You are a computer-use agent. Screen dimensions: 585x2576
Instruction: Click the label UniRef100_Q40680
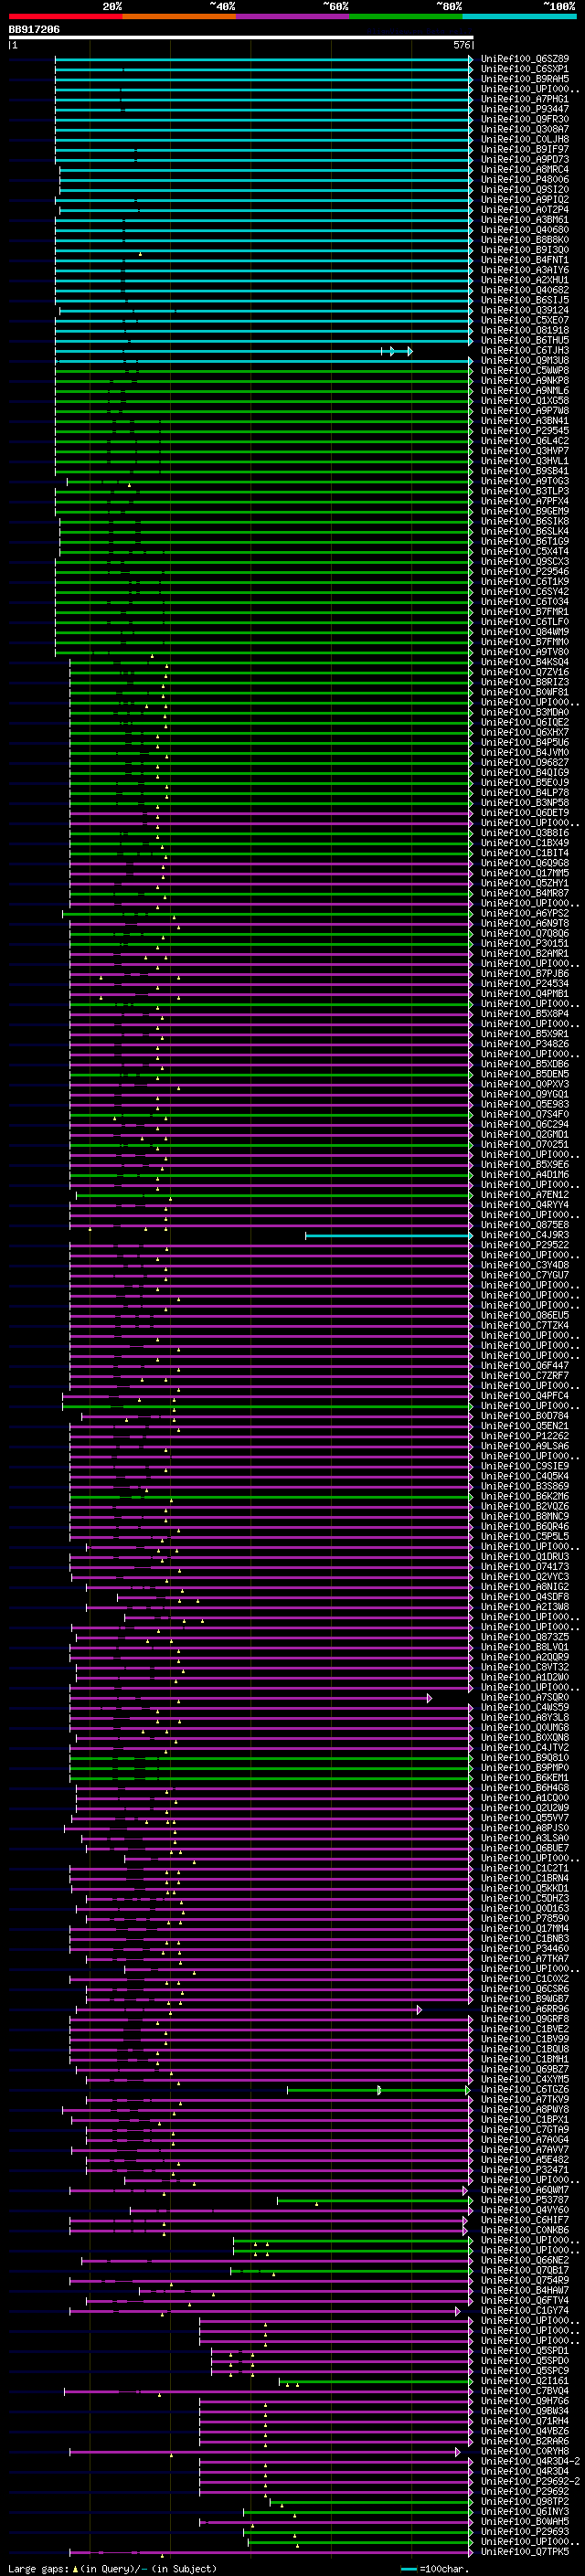tap(525, 229)
